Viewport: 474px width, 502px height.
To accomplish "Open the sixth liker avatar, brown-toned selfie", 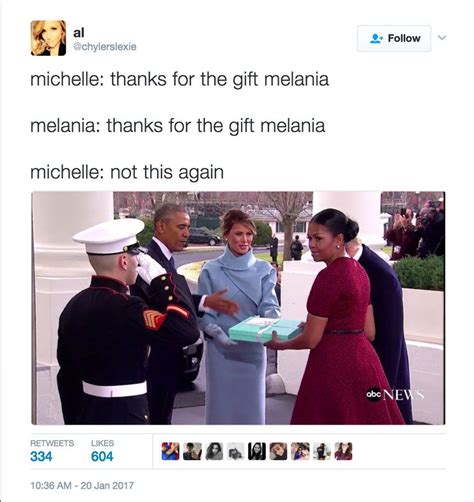I will coord(278,451).
